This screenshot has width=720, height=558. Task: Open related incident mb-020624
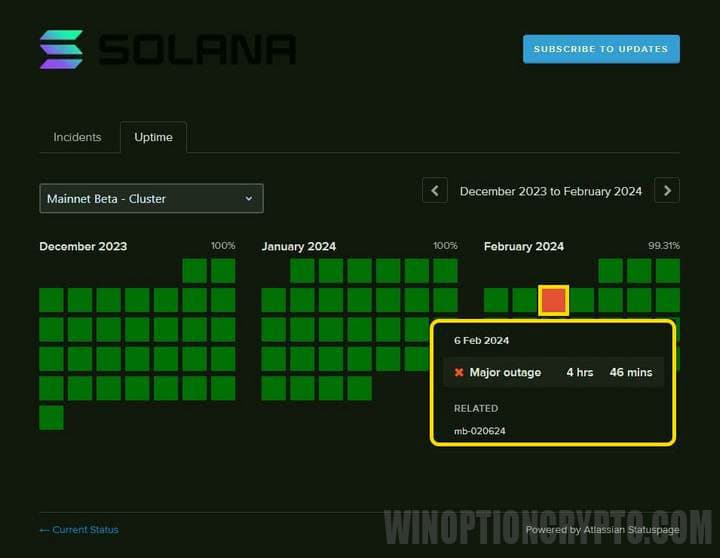pos(478,431)
